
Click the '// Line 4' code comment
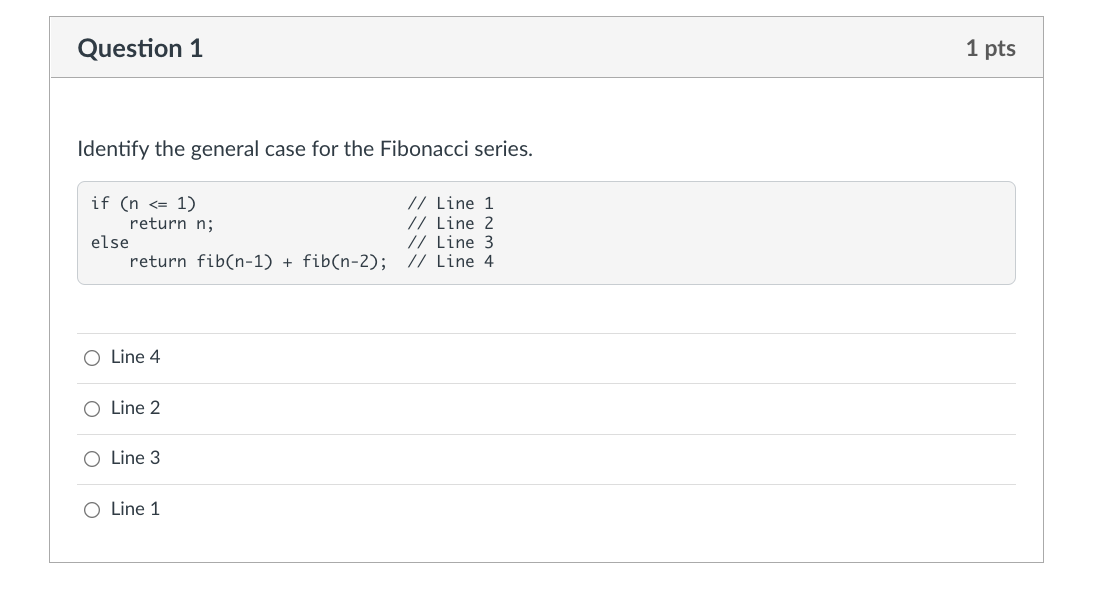[450, 262]
